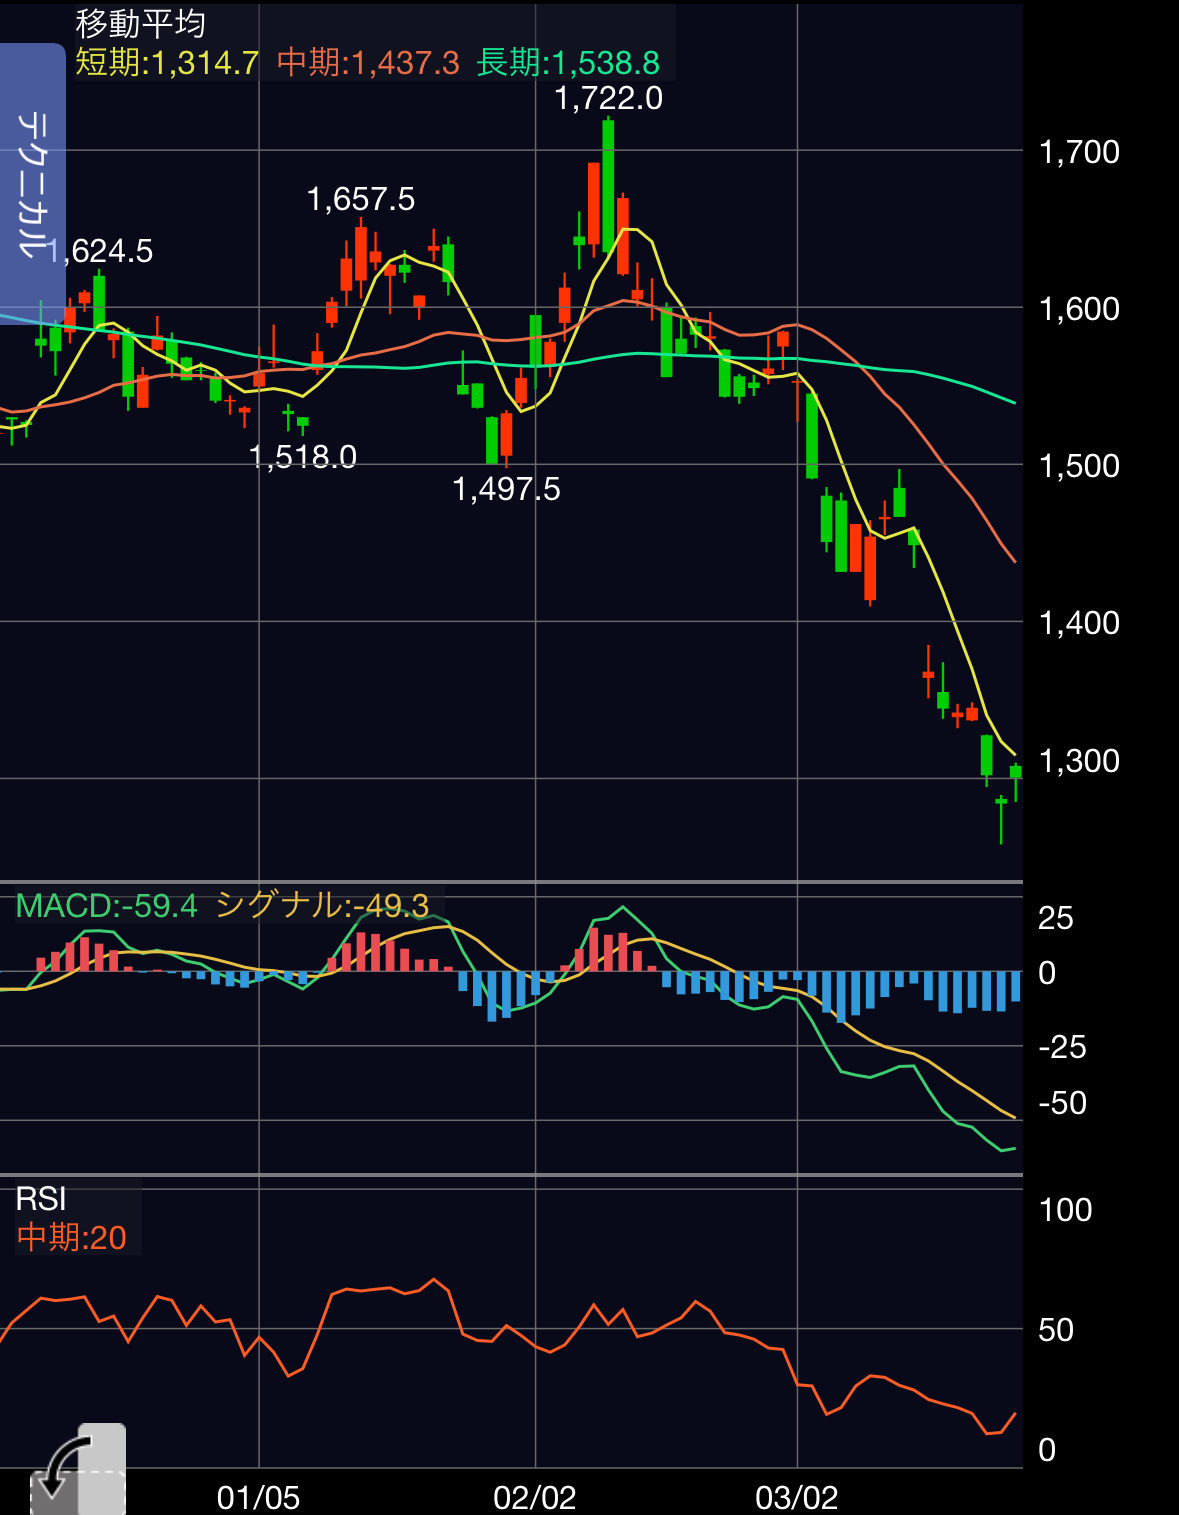This screenshot has width=1179, height=1515.
Task: Click the 02/02 date marker
Action: coord(535,1497)
